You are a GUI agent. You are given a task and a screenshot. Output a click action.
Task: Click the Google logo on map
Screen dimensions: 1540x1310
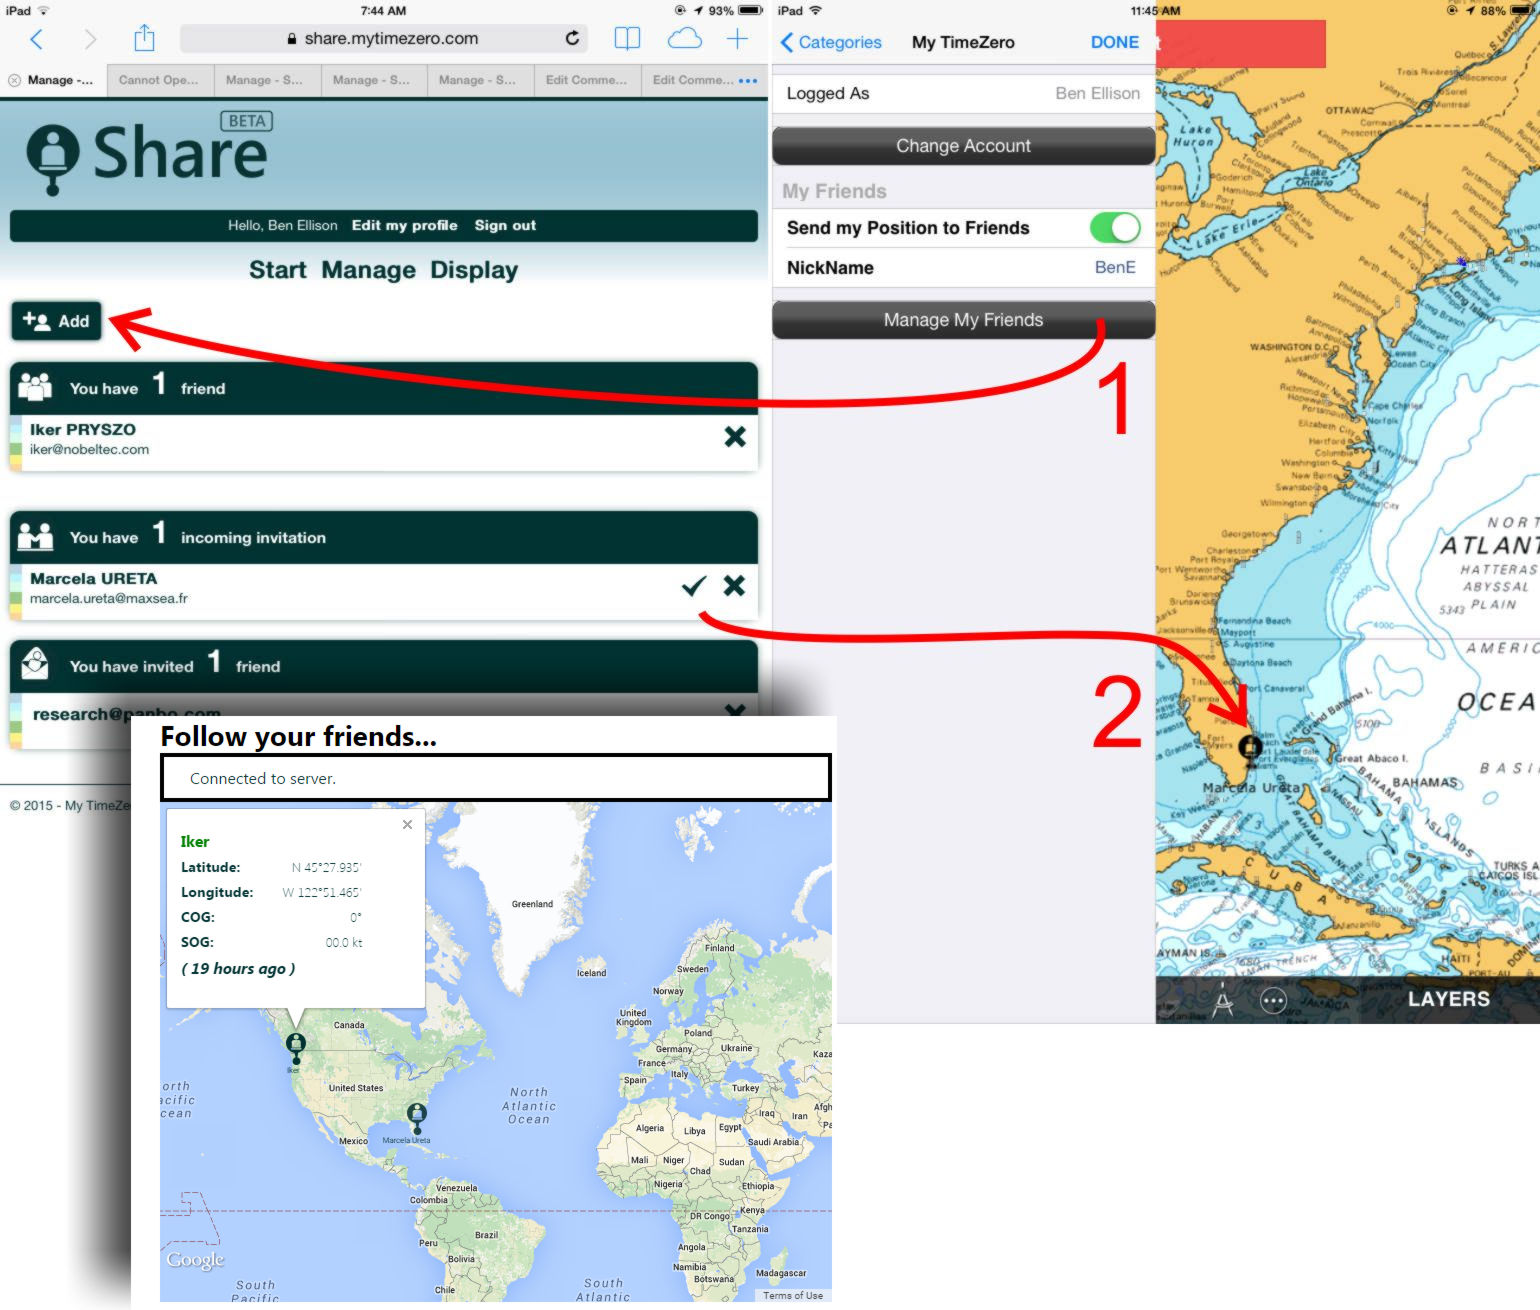(x=195, y=1260)
